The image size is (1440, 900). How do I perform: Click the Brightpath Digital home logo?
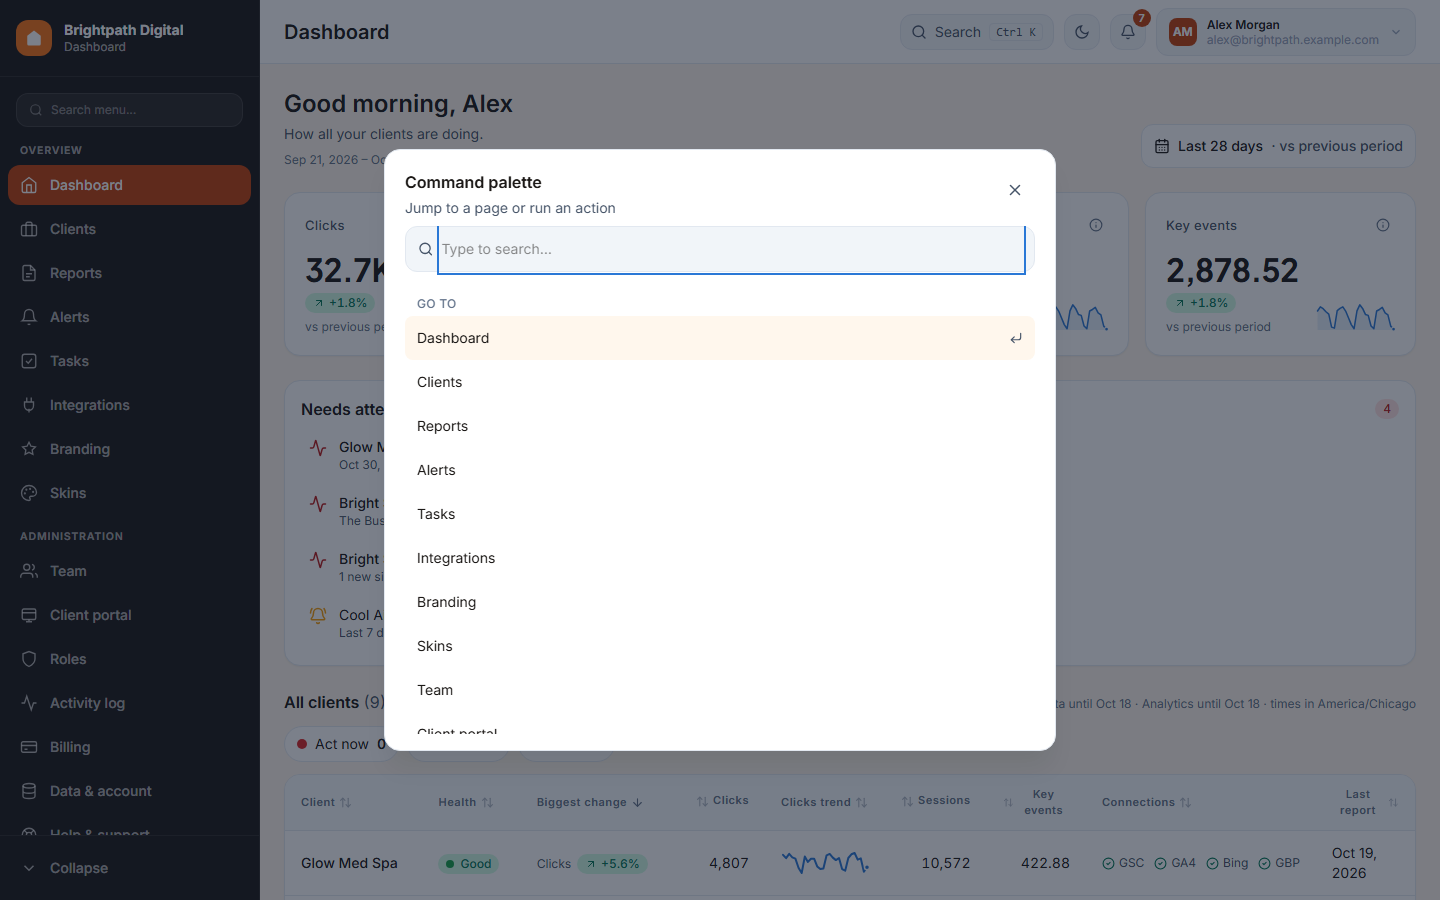[x=34, y=38]
